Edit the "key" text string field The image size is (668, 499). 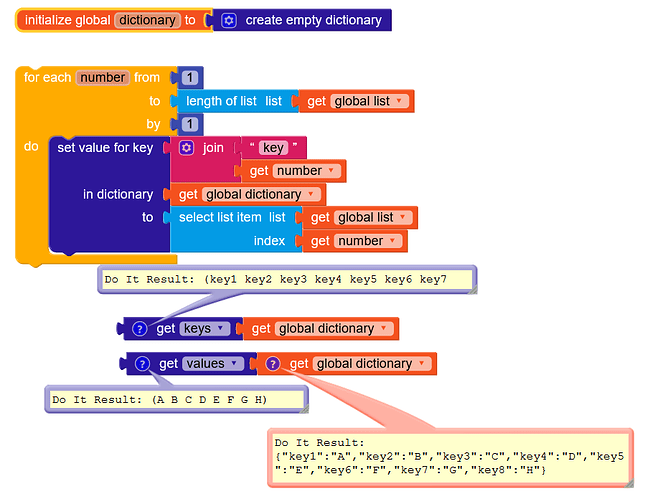(273, 148)
